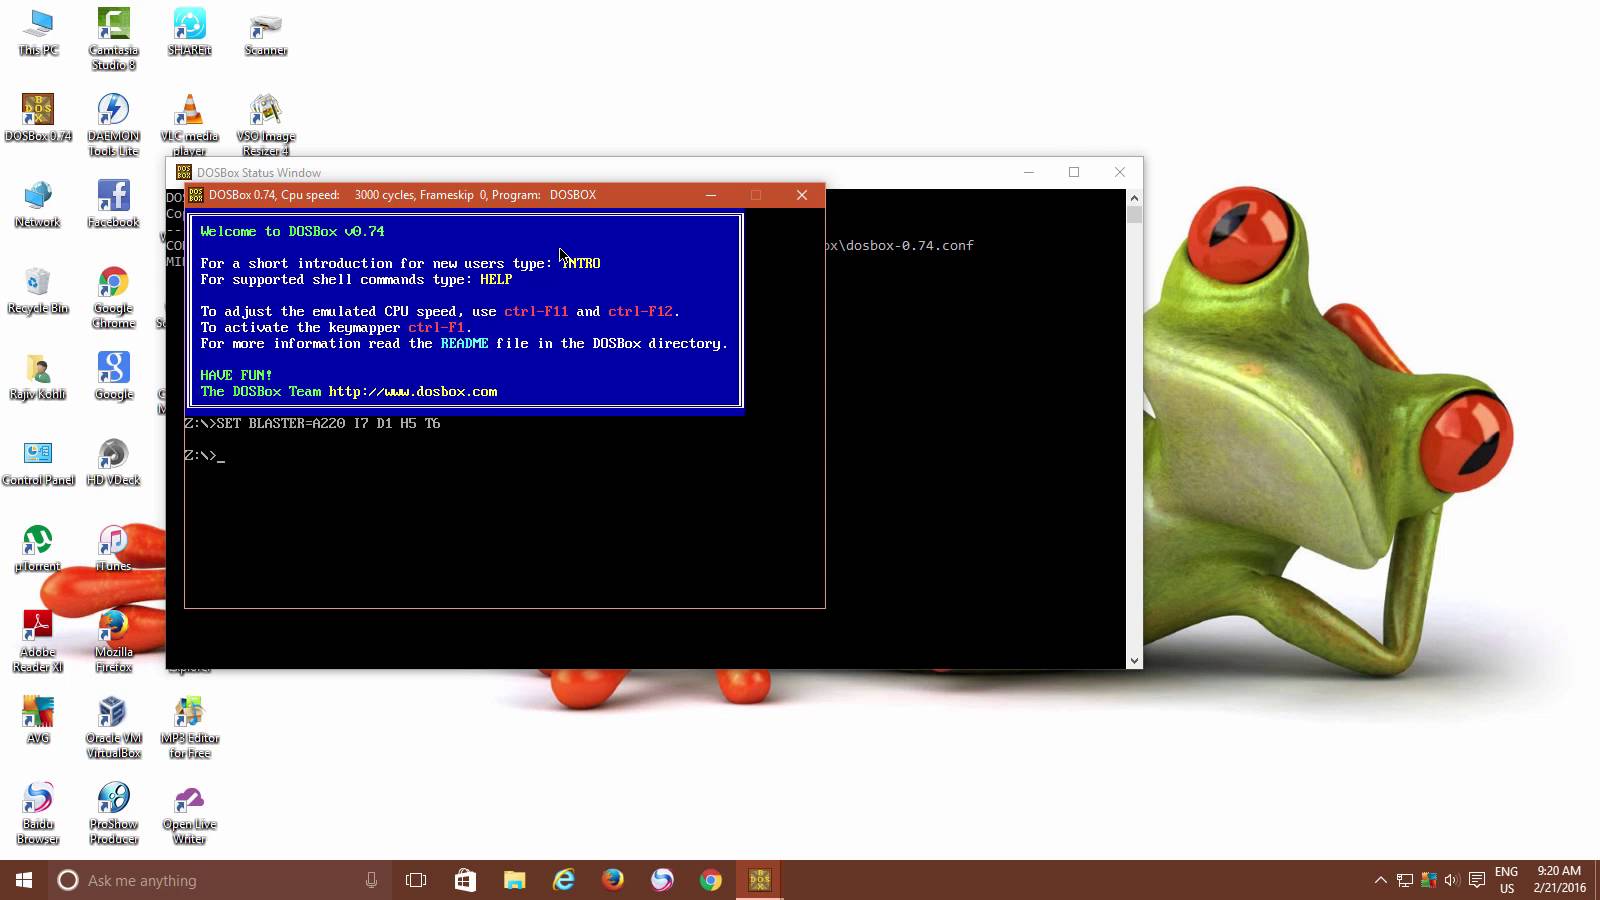Select Open Live Writer shortcut
This screenshot has height=900, width=1600.
point(189,813)
